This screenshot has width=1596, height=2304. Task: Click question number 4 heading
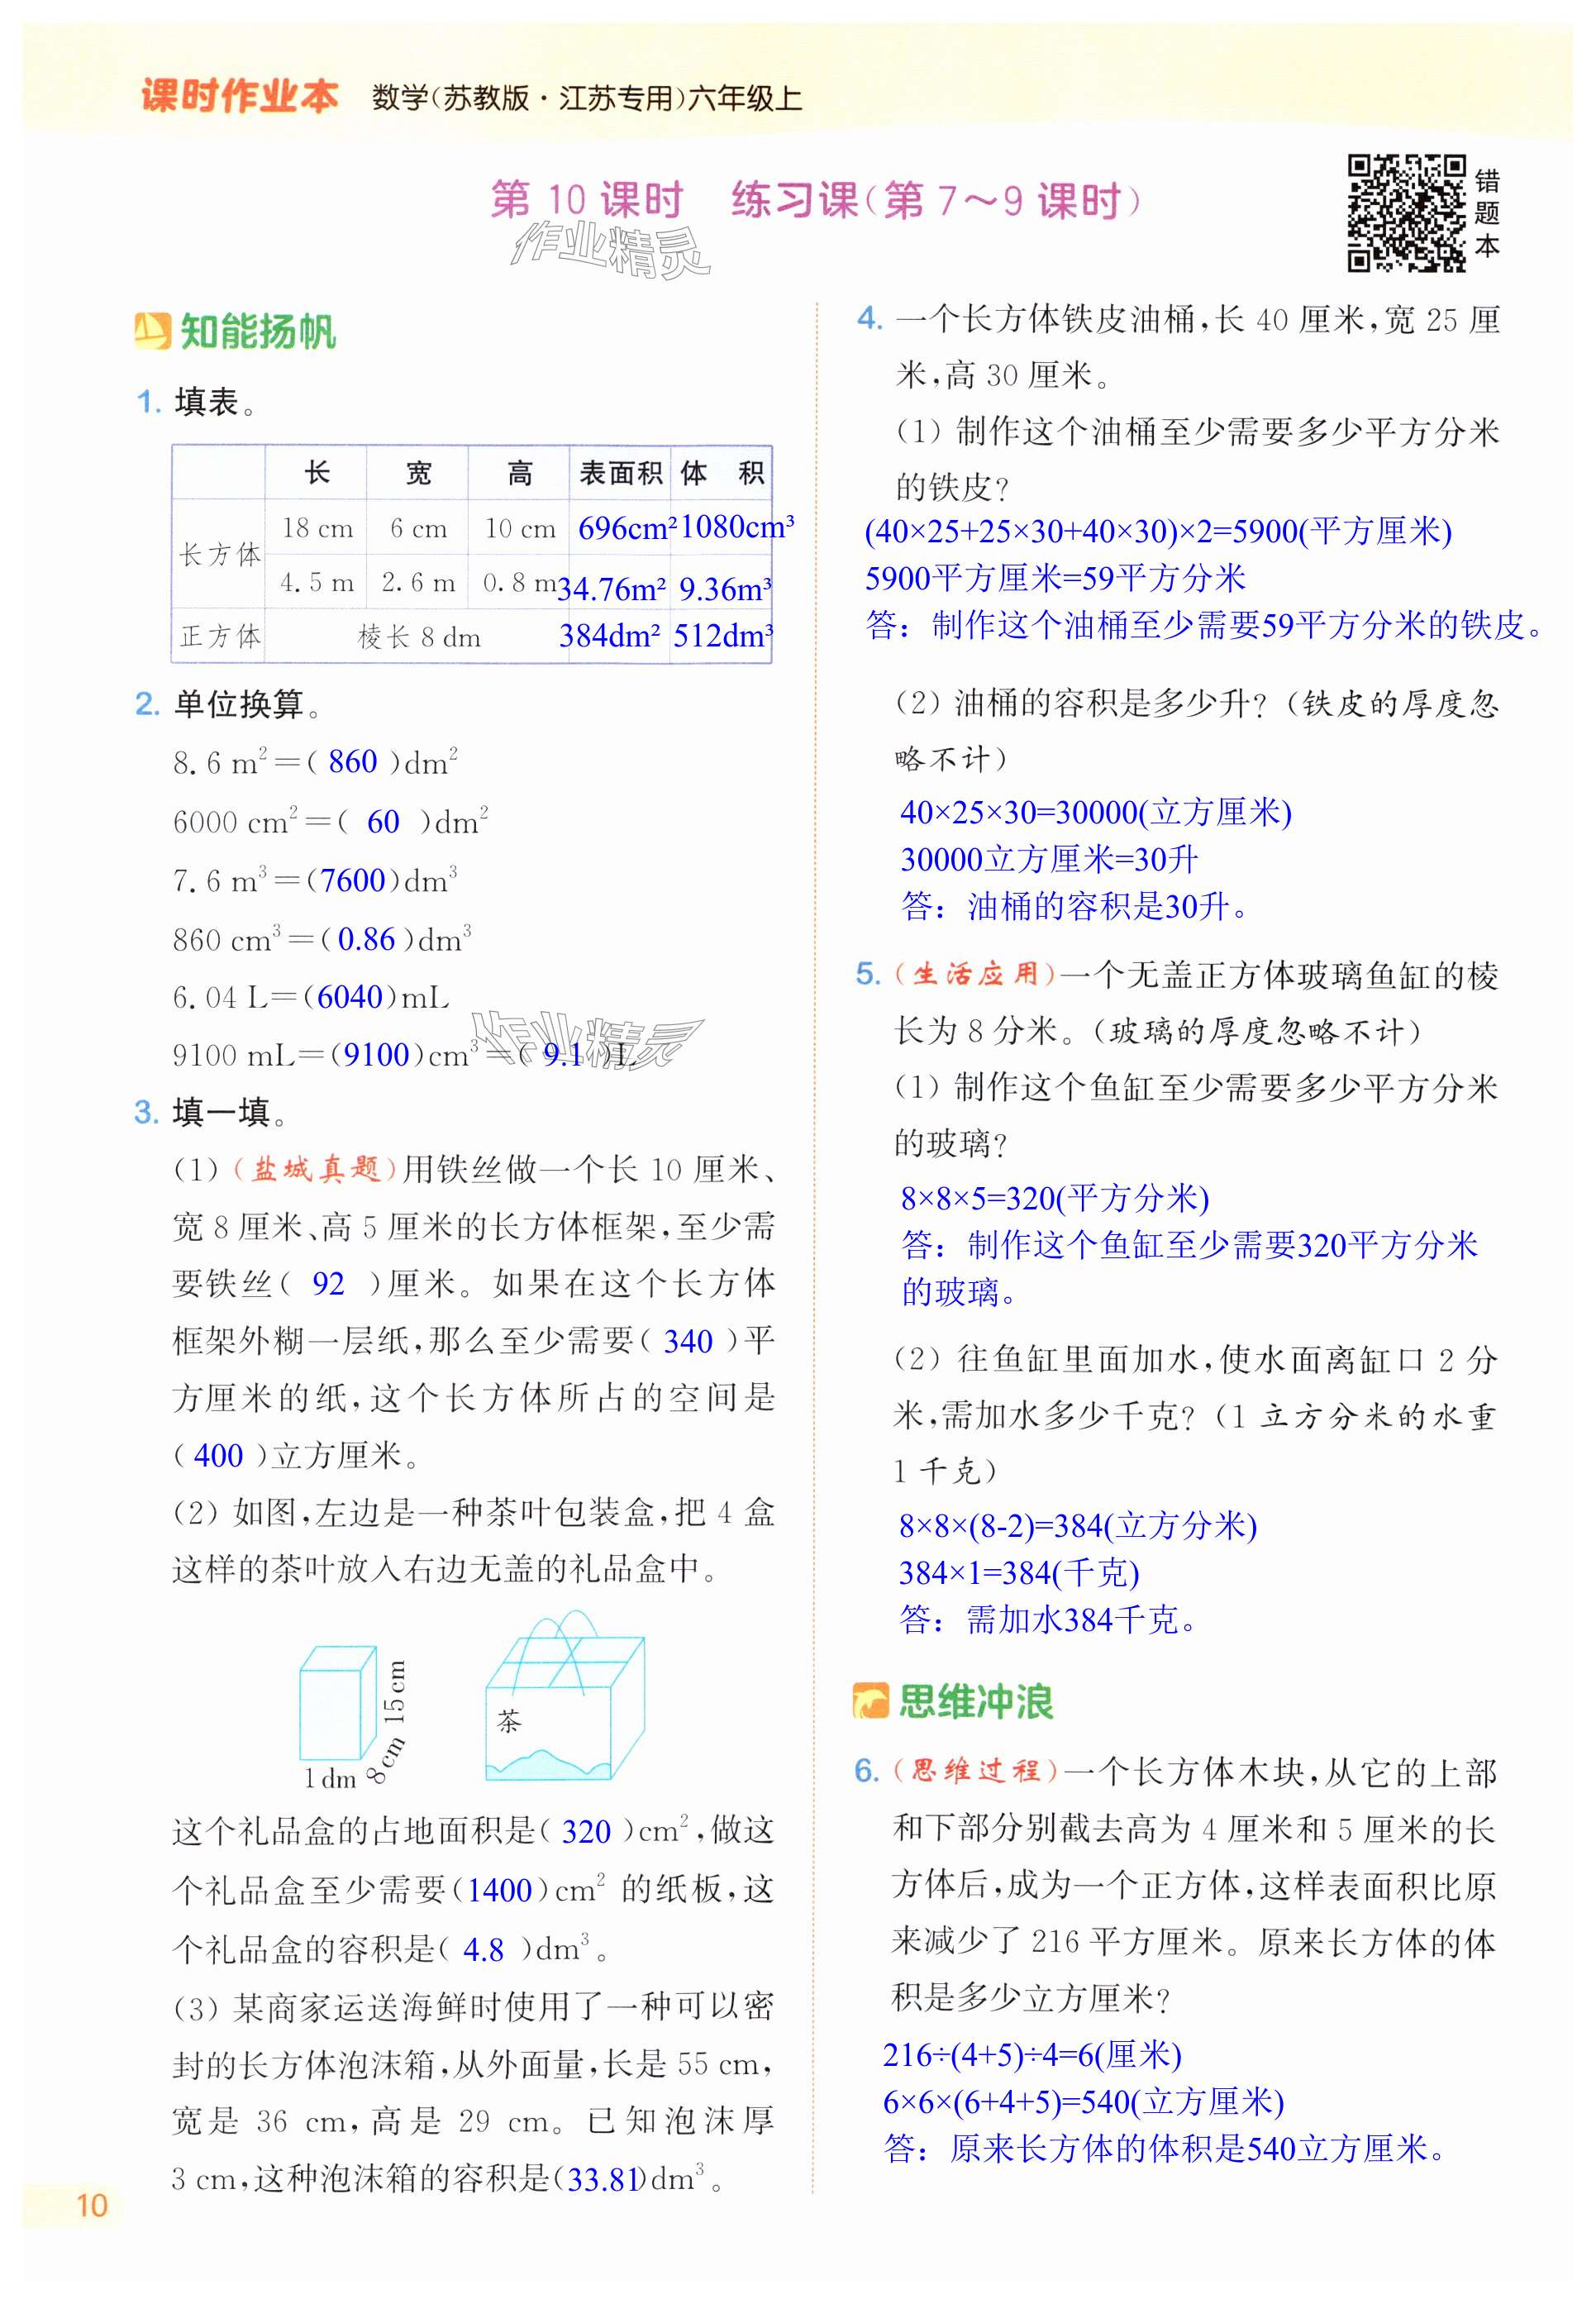[869, 319]
